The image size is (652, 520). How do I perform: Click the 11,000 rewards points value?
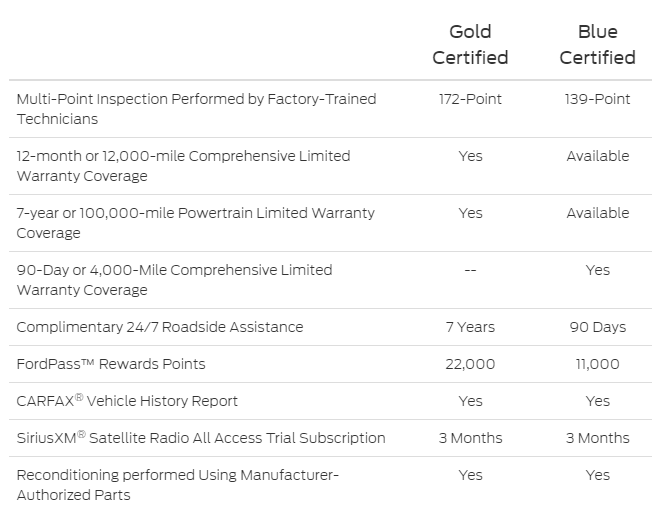click(598, 364)
